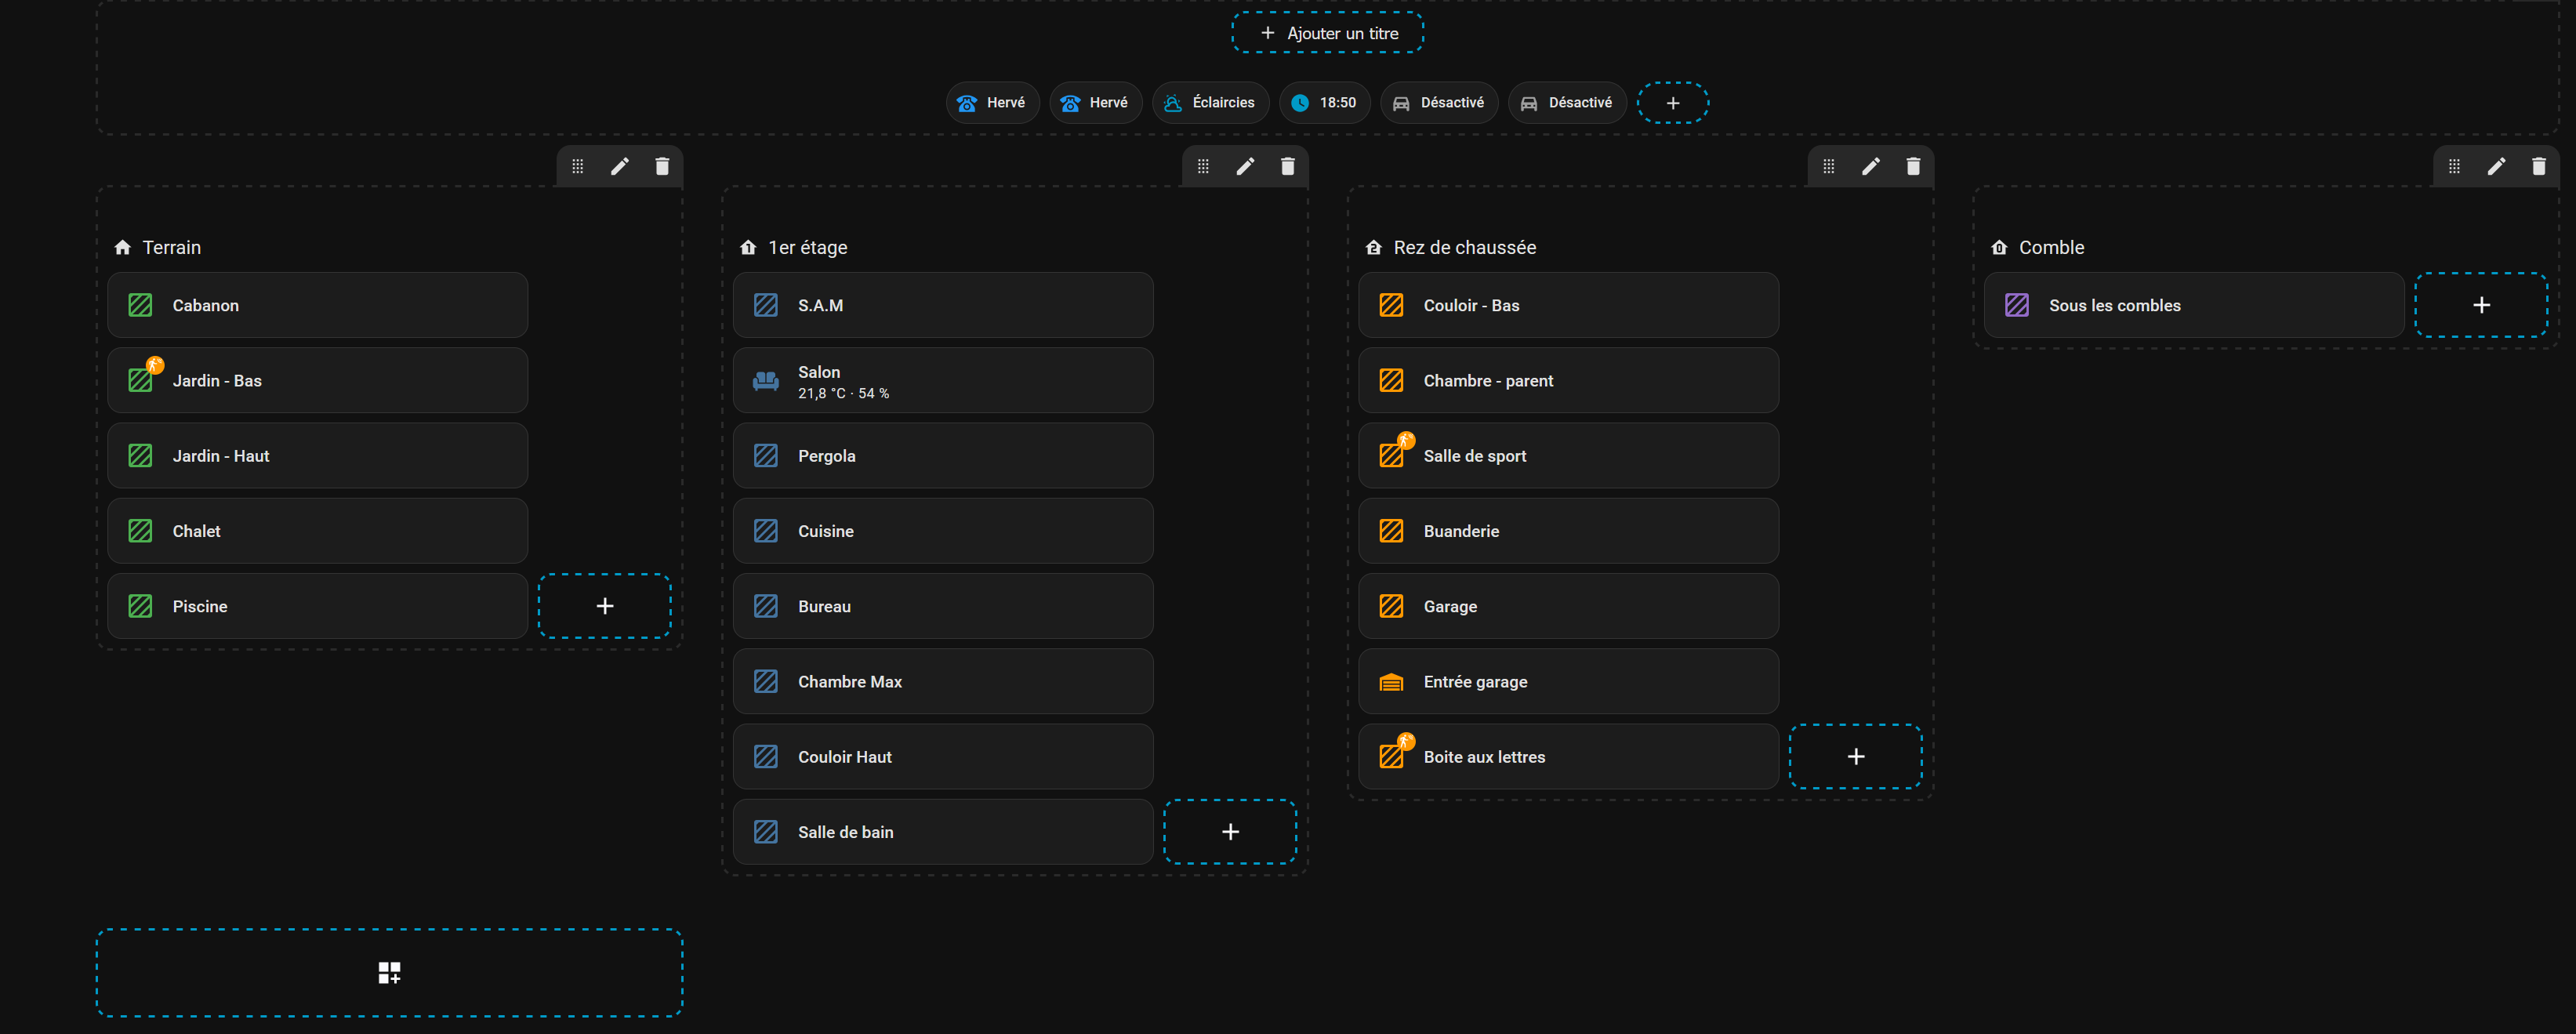This screenshot has height=1034, width=2576.
Task: Select the Salle de sport card
Action: point(1567,456)
